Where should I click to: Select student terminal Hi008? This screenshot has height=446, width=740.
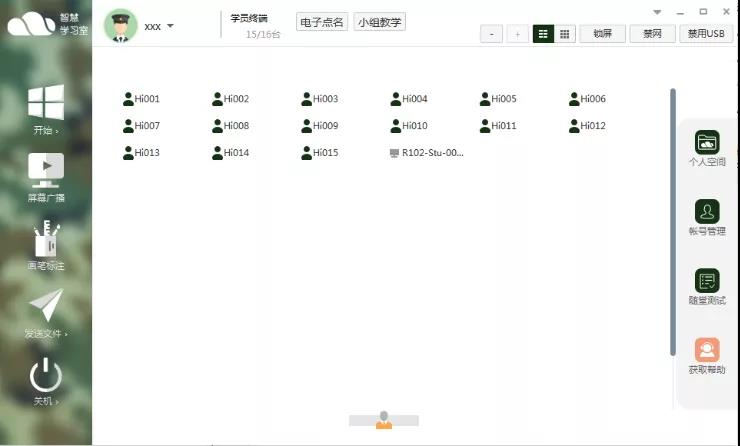click(230, 126)
